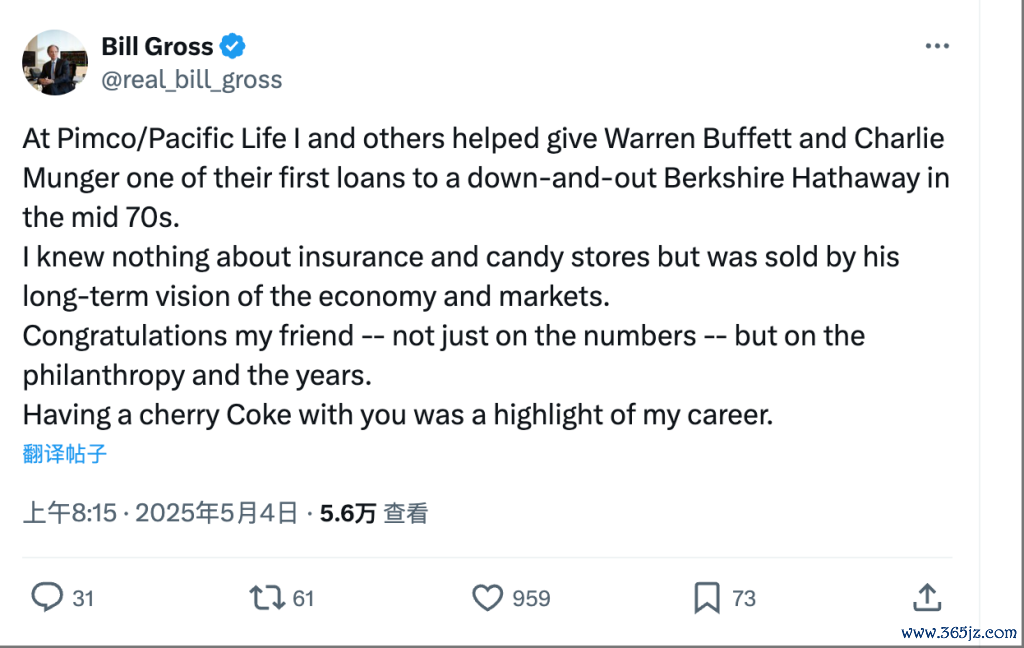Click the Bill Gross display name
1024x648 pixels.
[x=157, y=46]
